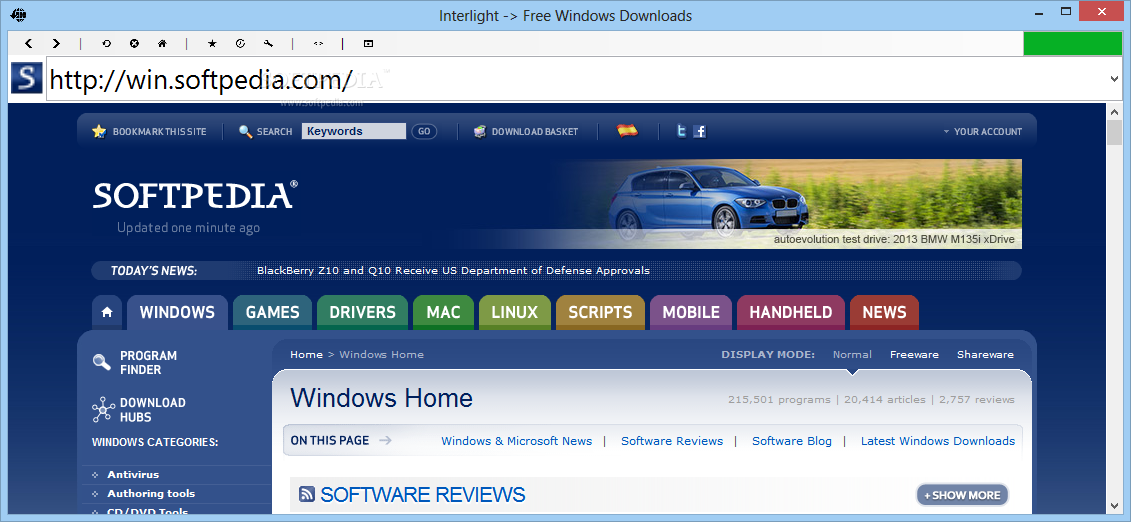Open settings with the wrench icon
The height and width of the screenshot is (522, 1131).
click(268, 43)
